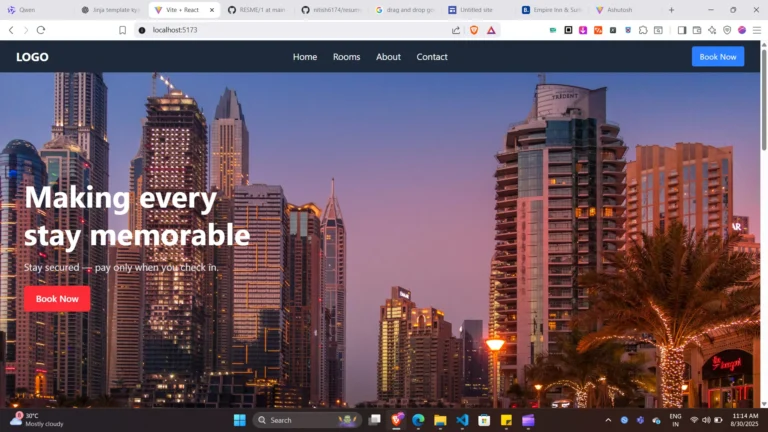Toggle the Brave sidebar panel

coord(682,30)
